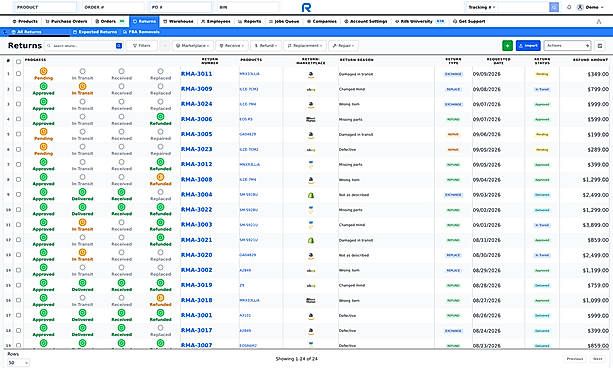
Task: Click the blue search icon in Returns search box
Action: (119, 46)
